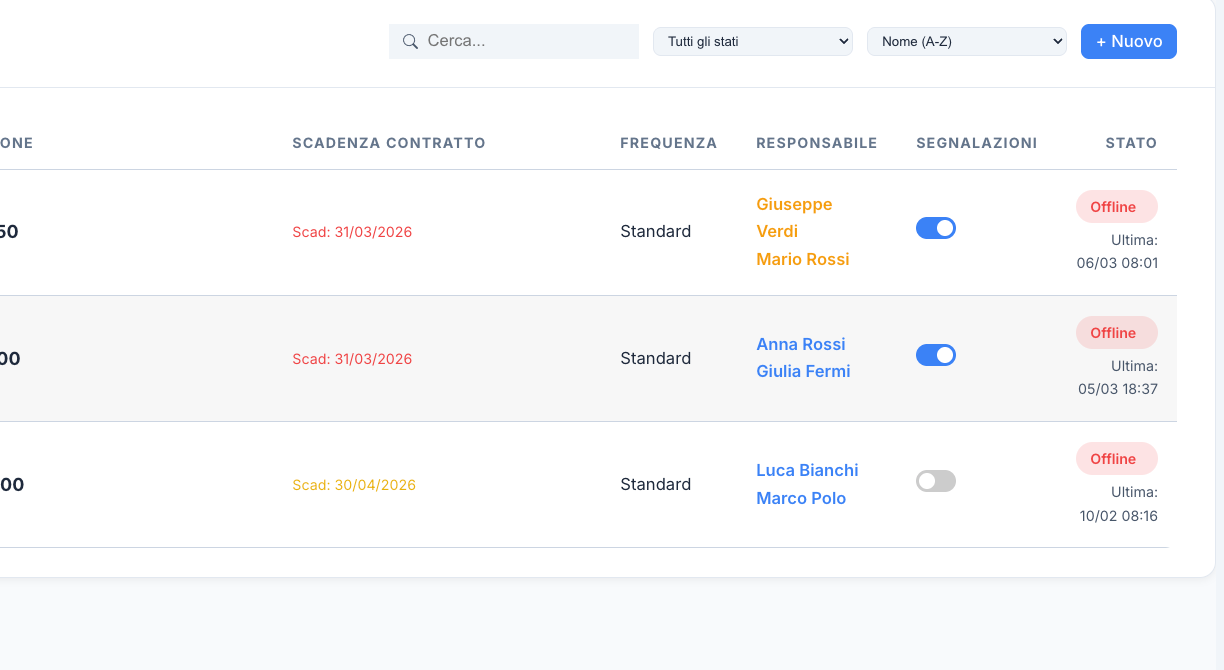Focus the Cerca... search field
This screenshot has width=1224, height=670.
[525, 42]
